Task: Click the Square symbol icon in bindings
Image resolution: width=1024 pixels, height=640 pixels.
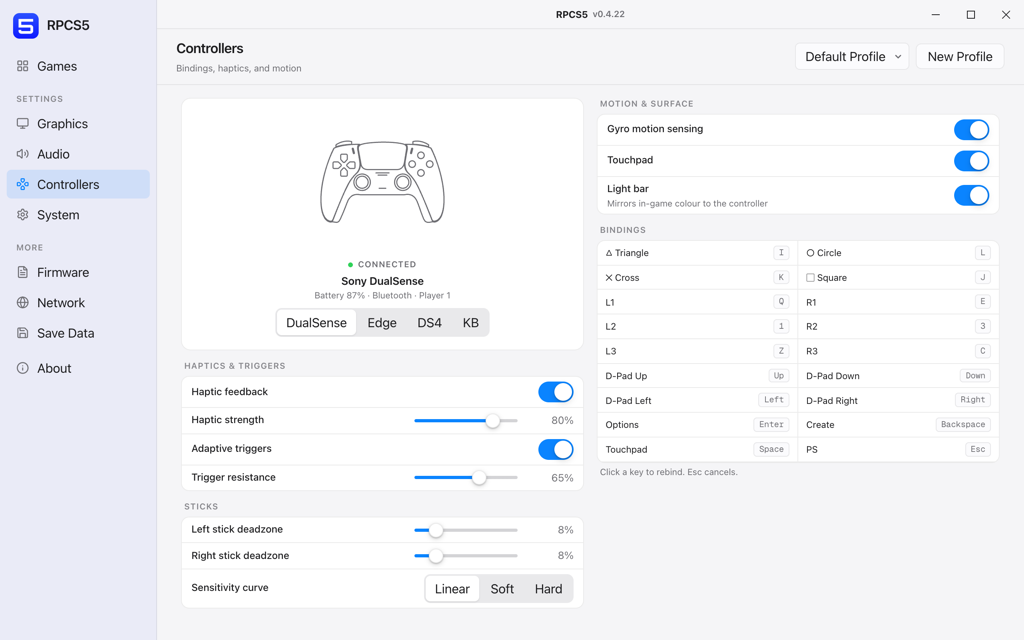Action: click(x=810, y=278)
